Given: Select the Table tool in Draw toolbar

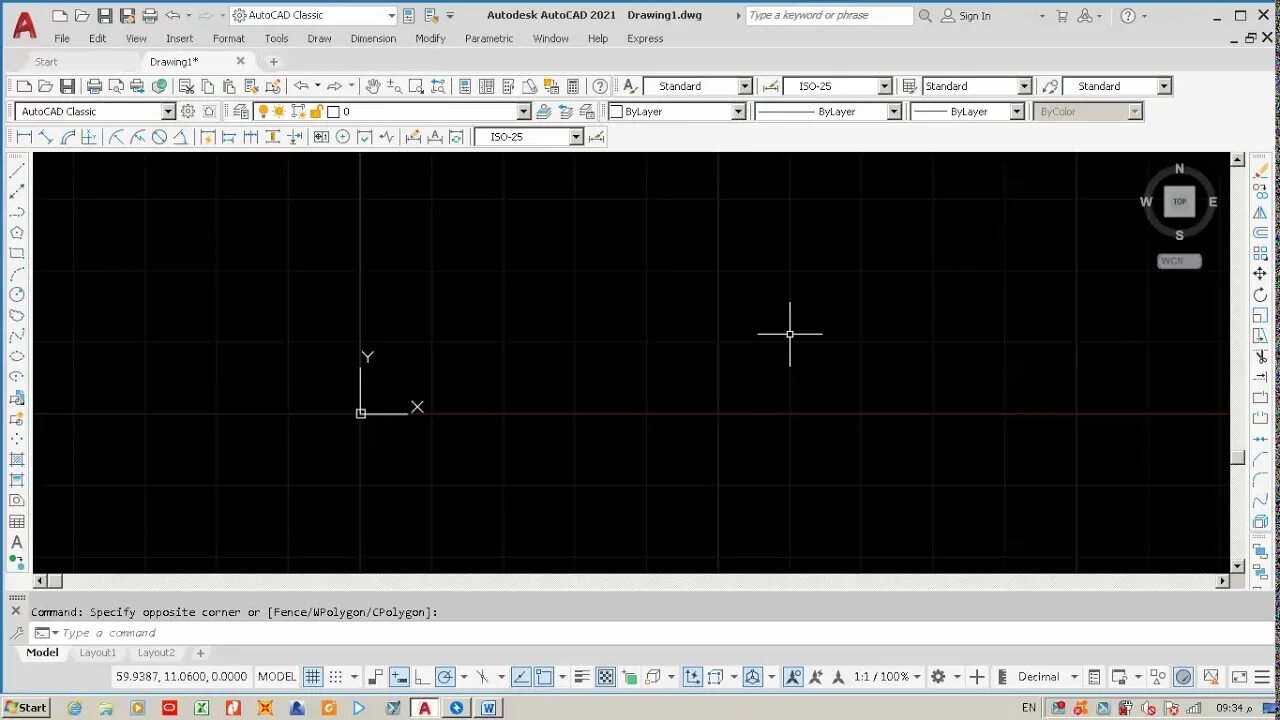Looking at the screenshot, I should tap(17, 521).
